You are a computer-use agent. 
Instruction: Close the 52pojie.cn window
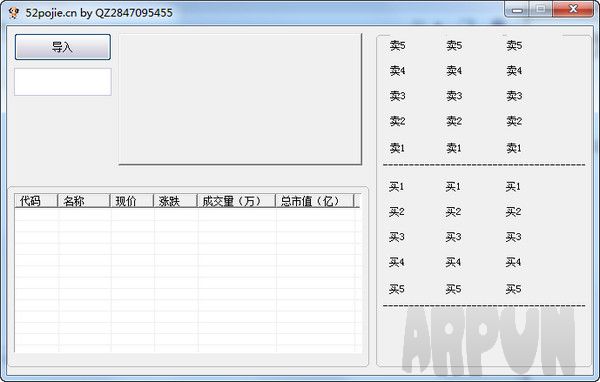click(x=573, y=9)
